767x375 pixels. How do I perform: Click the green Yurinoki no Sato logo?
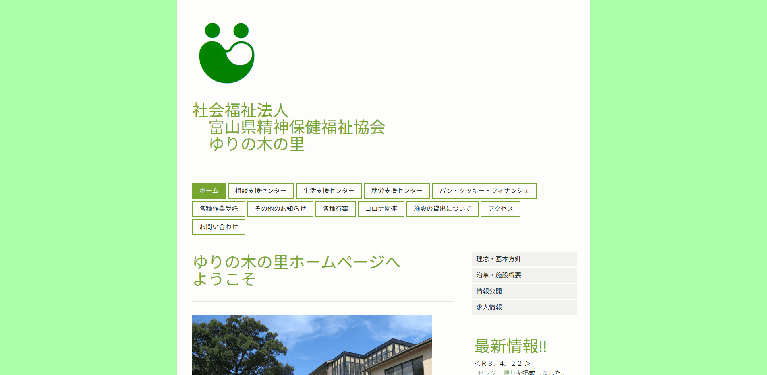pyautogui.click(x=226, y=53)
